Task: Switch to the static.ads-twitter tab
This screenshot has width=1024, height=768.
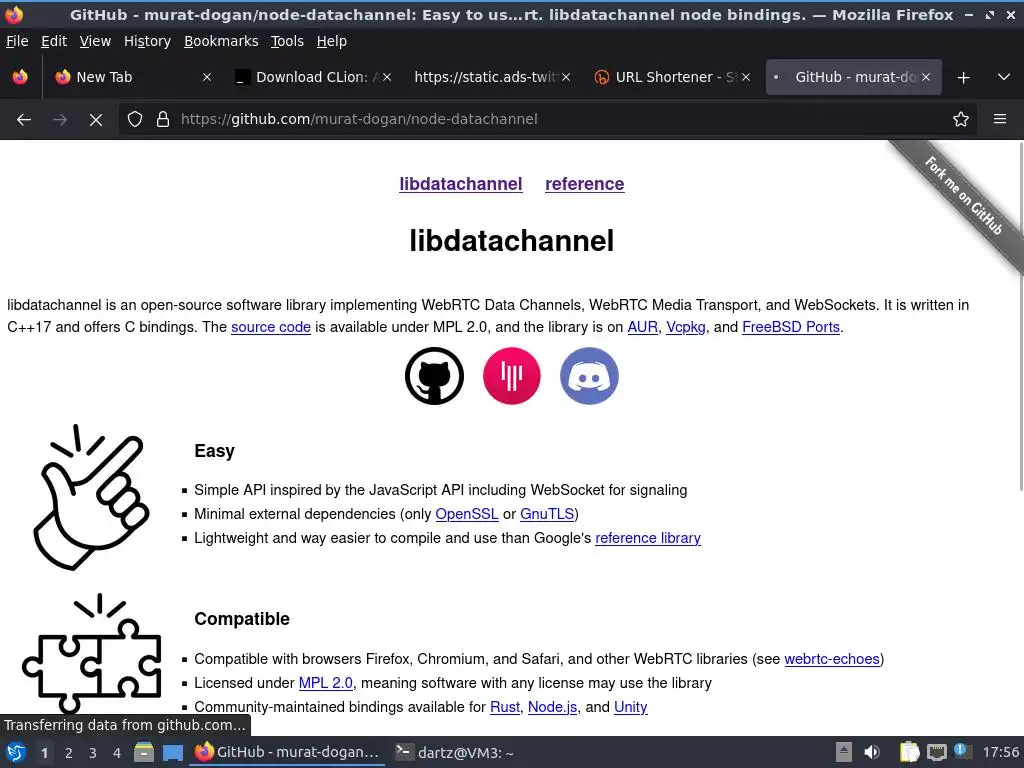Action: tap(492, 77)
